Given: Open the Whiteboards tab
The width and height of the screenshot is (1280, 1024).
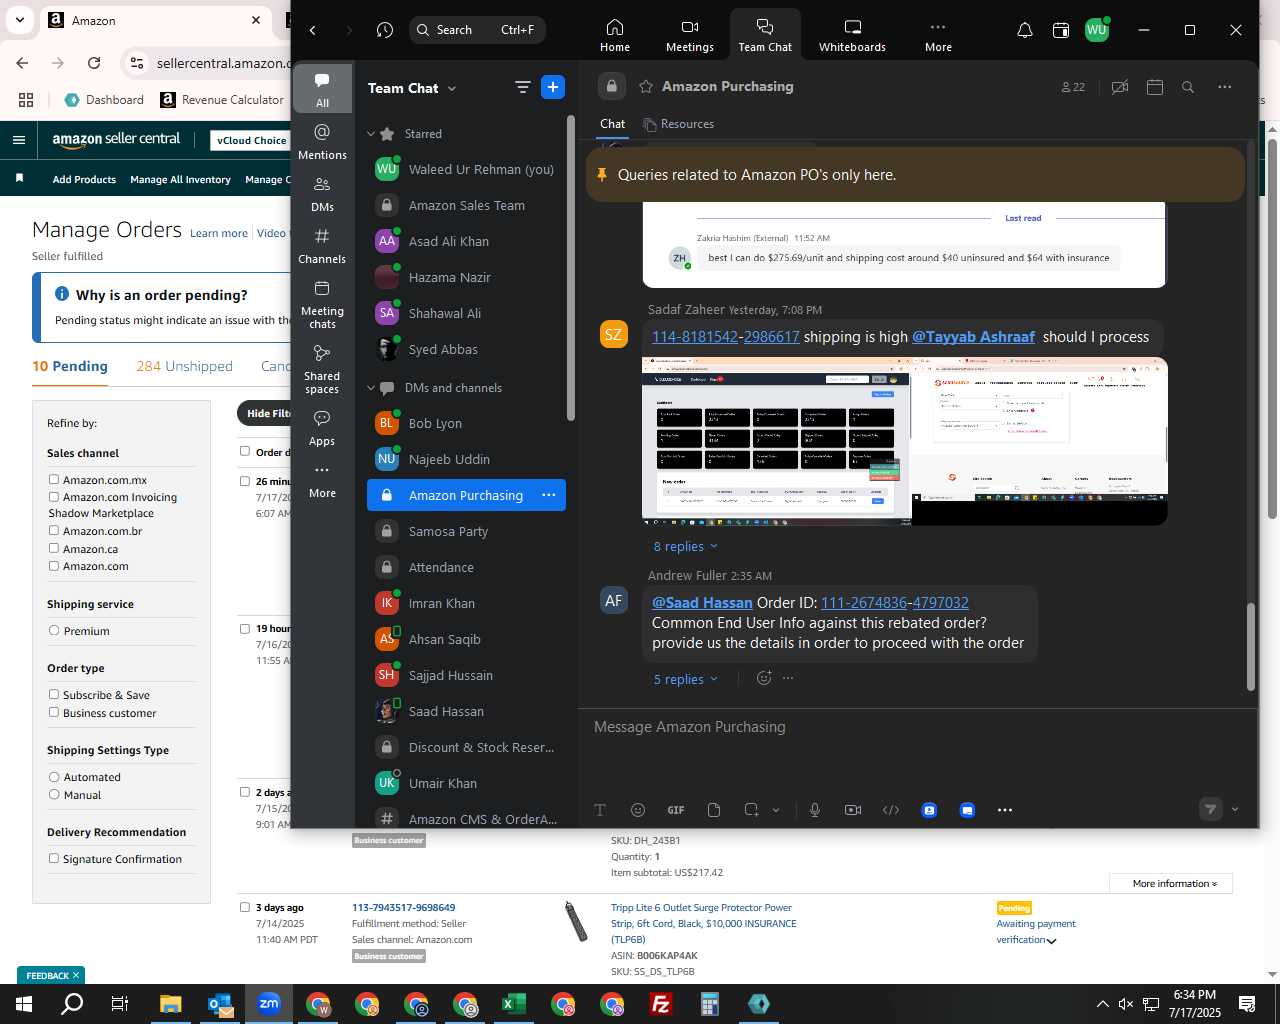Looking at the screenshot, I should coord(852,36).
